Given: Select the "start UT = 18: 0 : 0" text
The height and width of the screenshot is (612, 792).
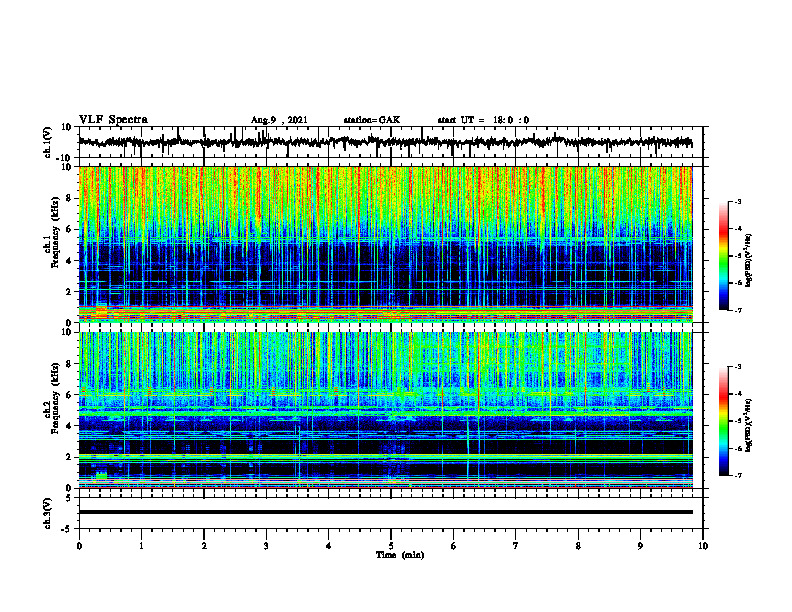Looking at the screenshot, I should pyautogui.click(x=483, y=120).
